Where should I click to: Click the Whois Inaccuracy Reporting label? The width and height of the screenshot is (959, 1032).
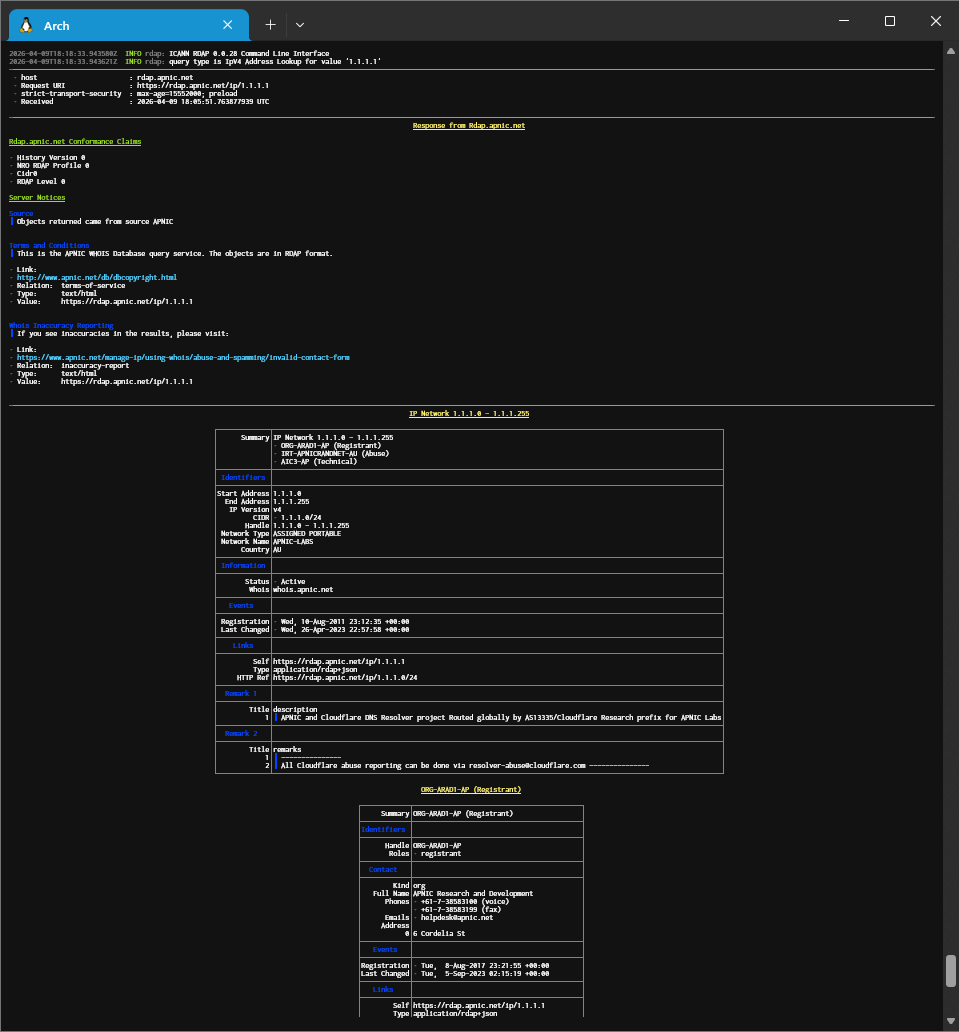(61, 326)
